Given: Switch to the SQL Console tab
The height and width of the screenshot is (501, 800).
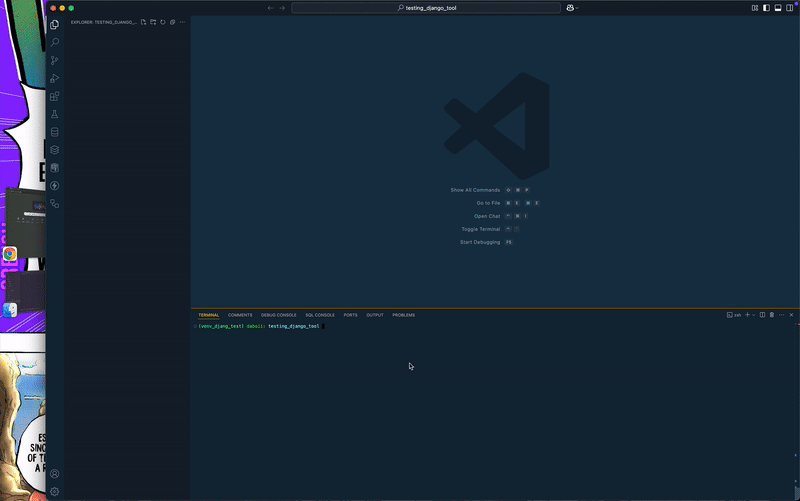Looking at the screenshot, I should click(320, 315).
